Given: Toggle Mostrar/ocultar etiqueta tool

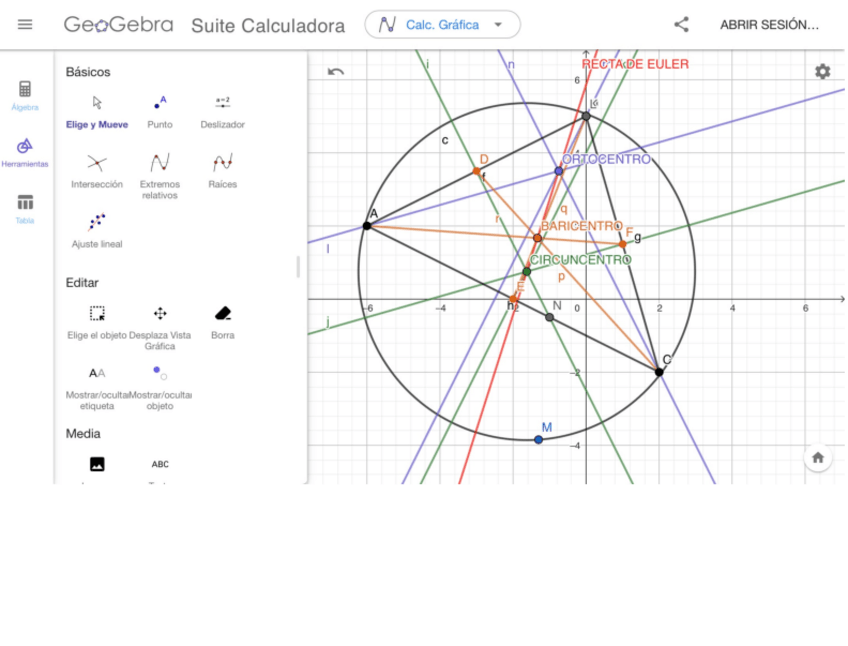Looking at the screenshot, I should tap(96, 374).
